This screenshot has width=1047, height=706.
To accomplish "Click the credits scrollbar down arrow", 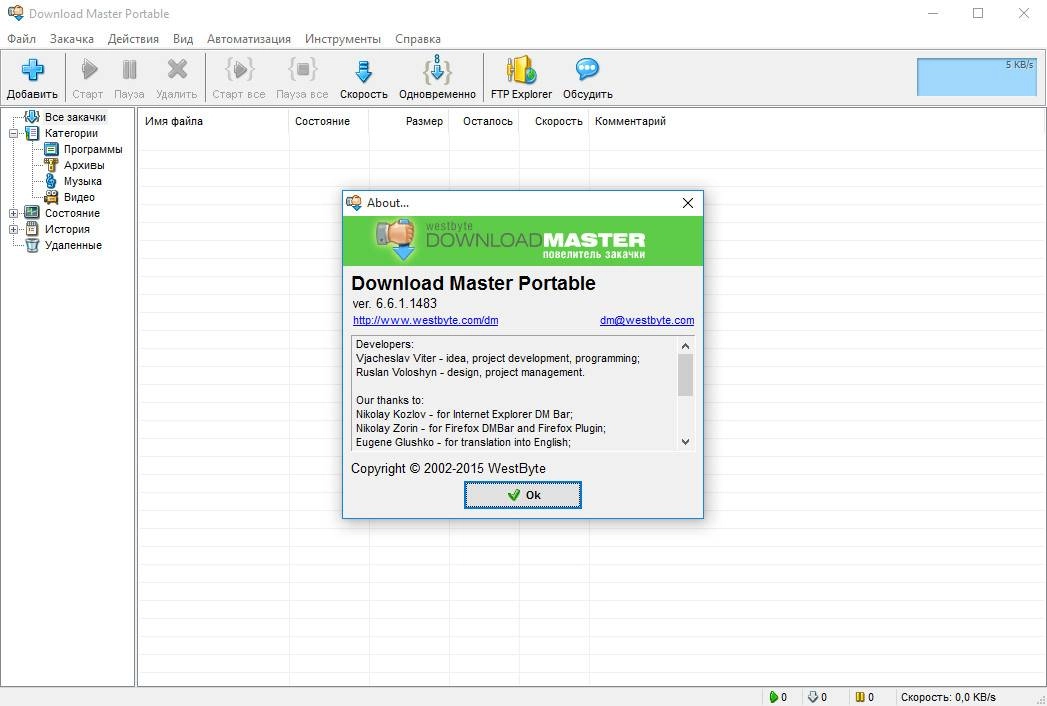I will pyautogui.click(x=685, y=442).
